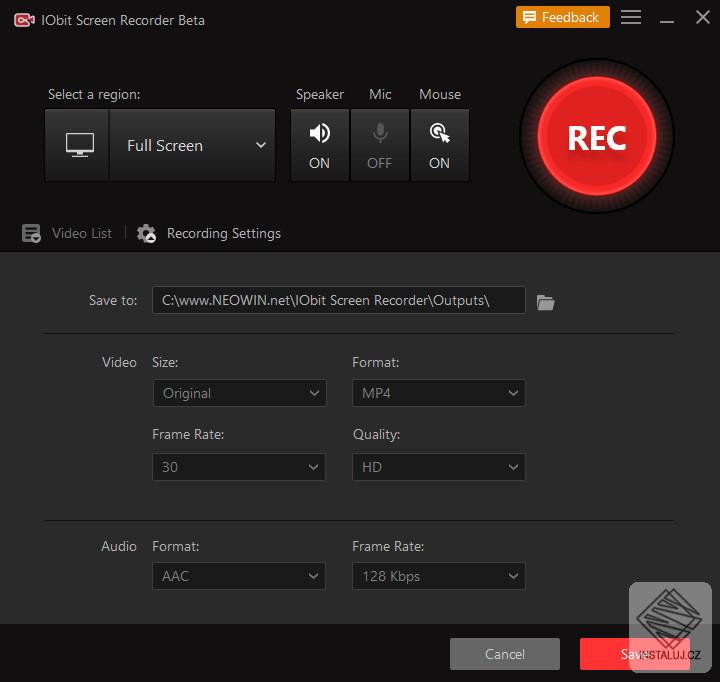Minimize the IObit Screen Recorder window
The height and width of the screenshot is (682, 720).
pos(667,21)
